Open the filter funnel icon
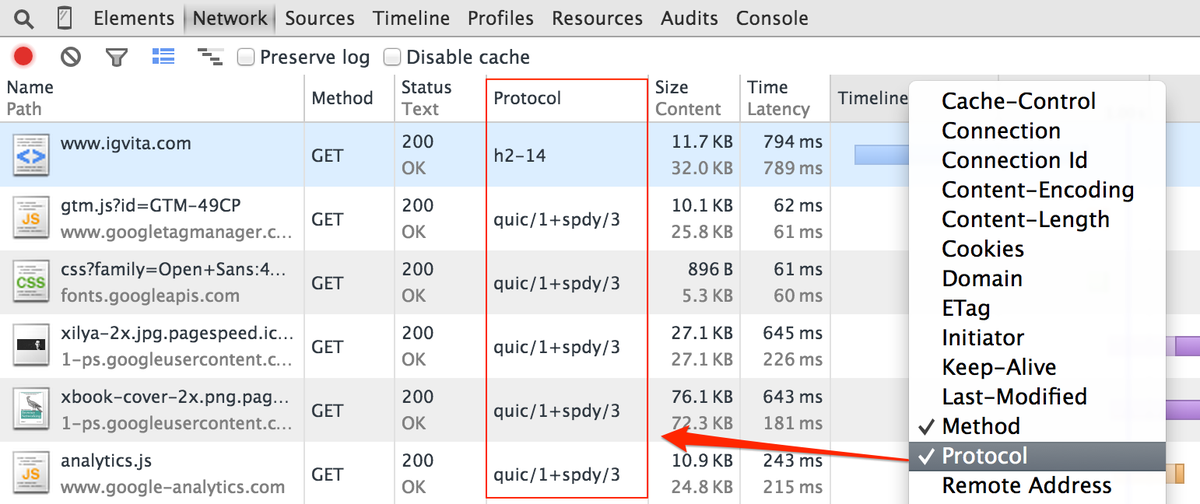1200x504 pixels. [117, 57]
